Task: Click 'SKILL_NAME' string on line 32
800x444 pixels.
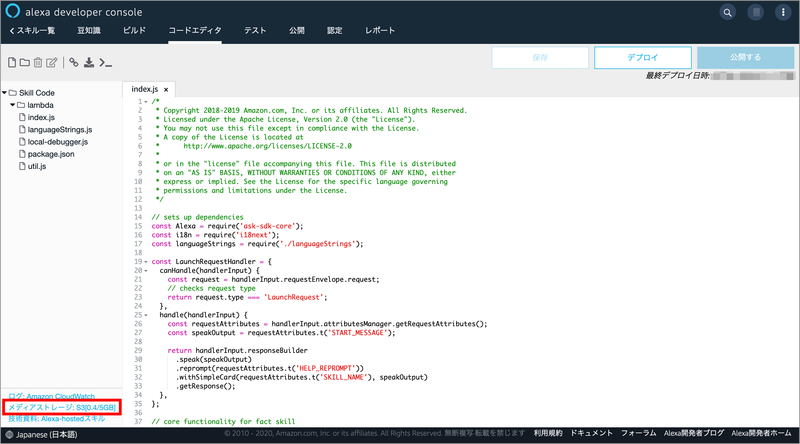Action: [x=343, y=377]
